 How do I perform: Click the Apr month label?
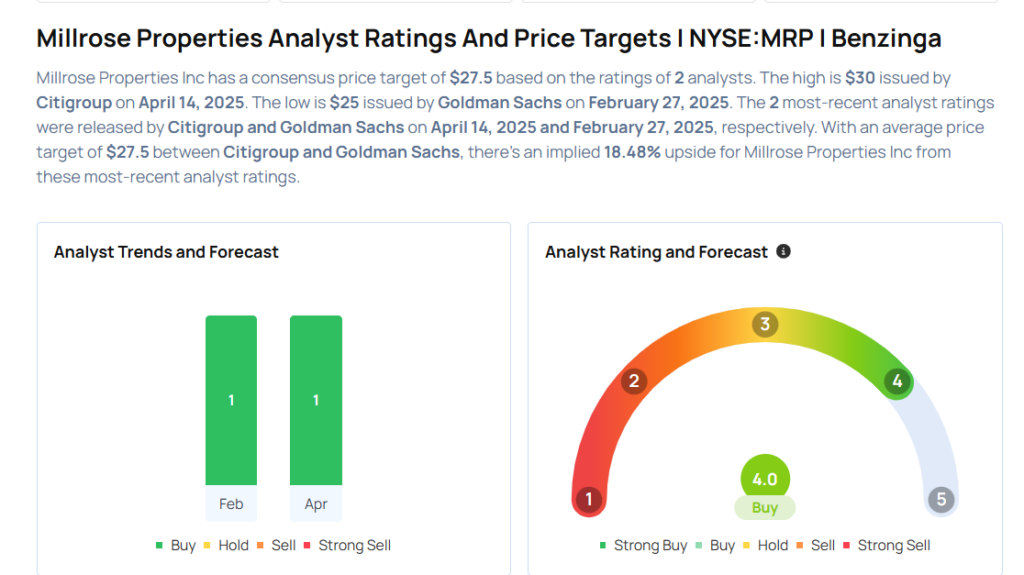[x=316, y=504]
